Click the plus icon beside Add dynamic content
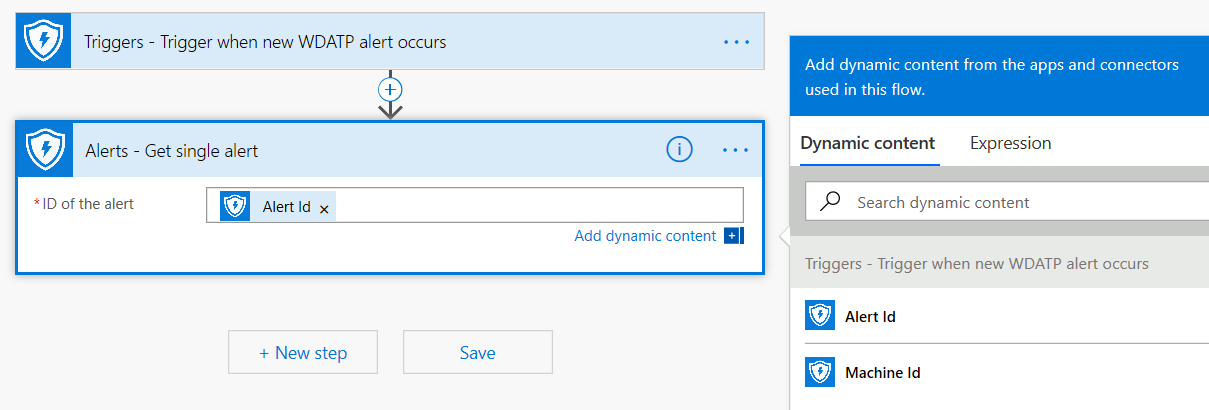Screen dimensions: 1209x410 (732, 236)
